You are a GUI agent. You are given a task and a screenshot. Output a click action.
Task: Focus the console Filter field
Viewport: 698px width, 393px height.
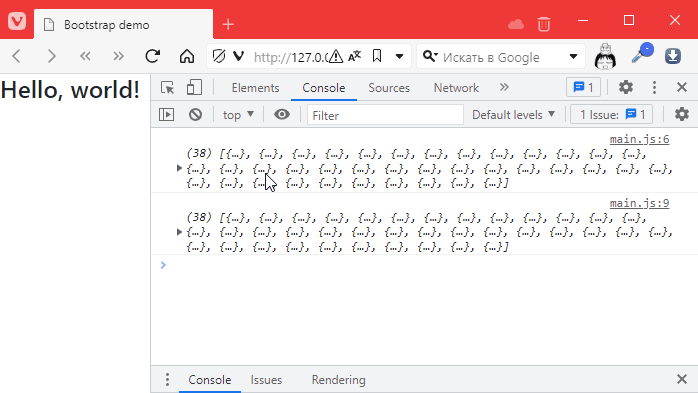tap(385, 115)
